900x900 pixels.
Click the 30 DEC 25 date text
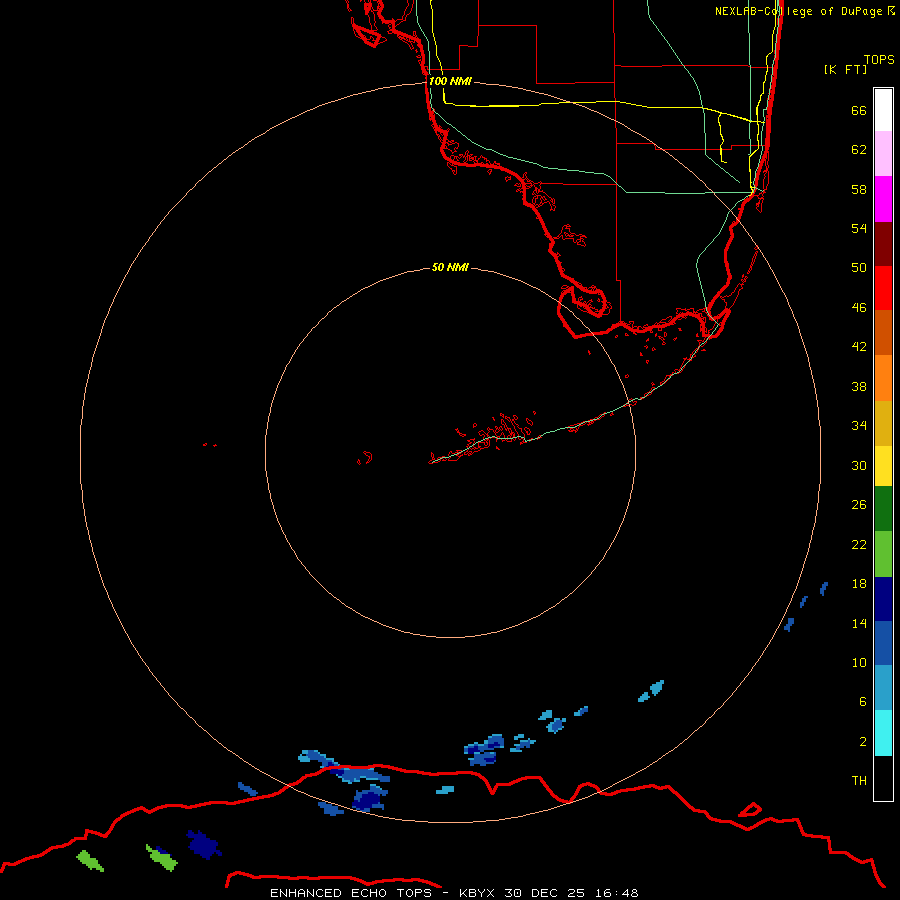click(545, 893)
